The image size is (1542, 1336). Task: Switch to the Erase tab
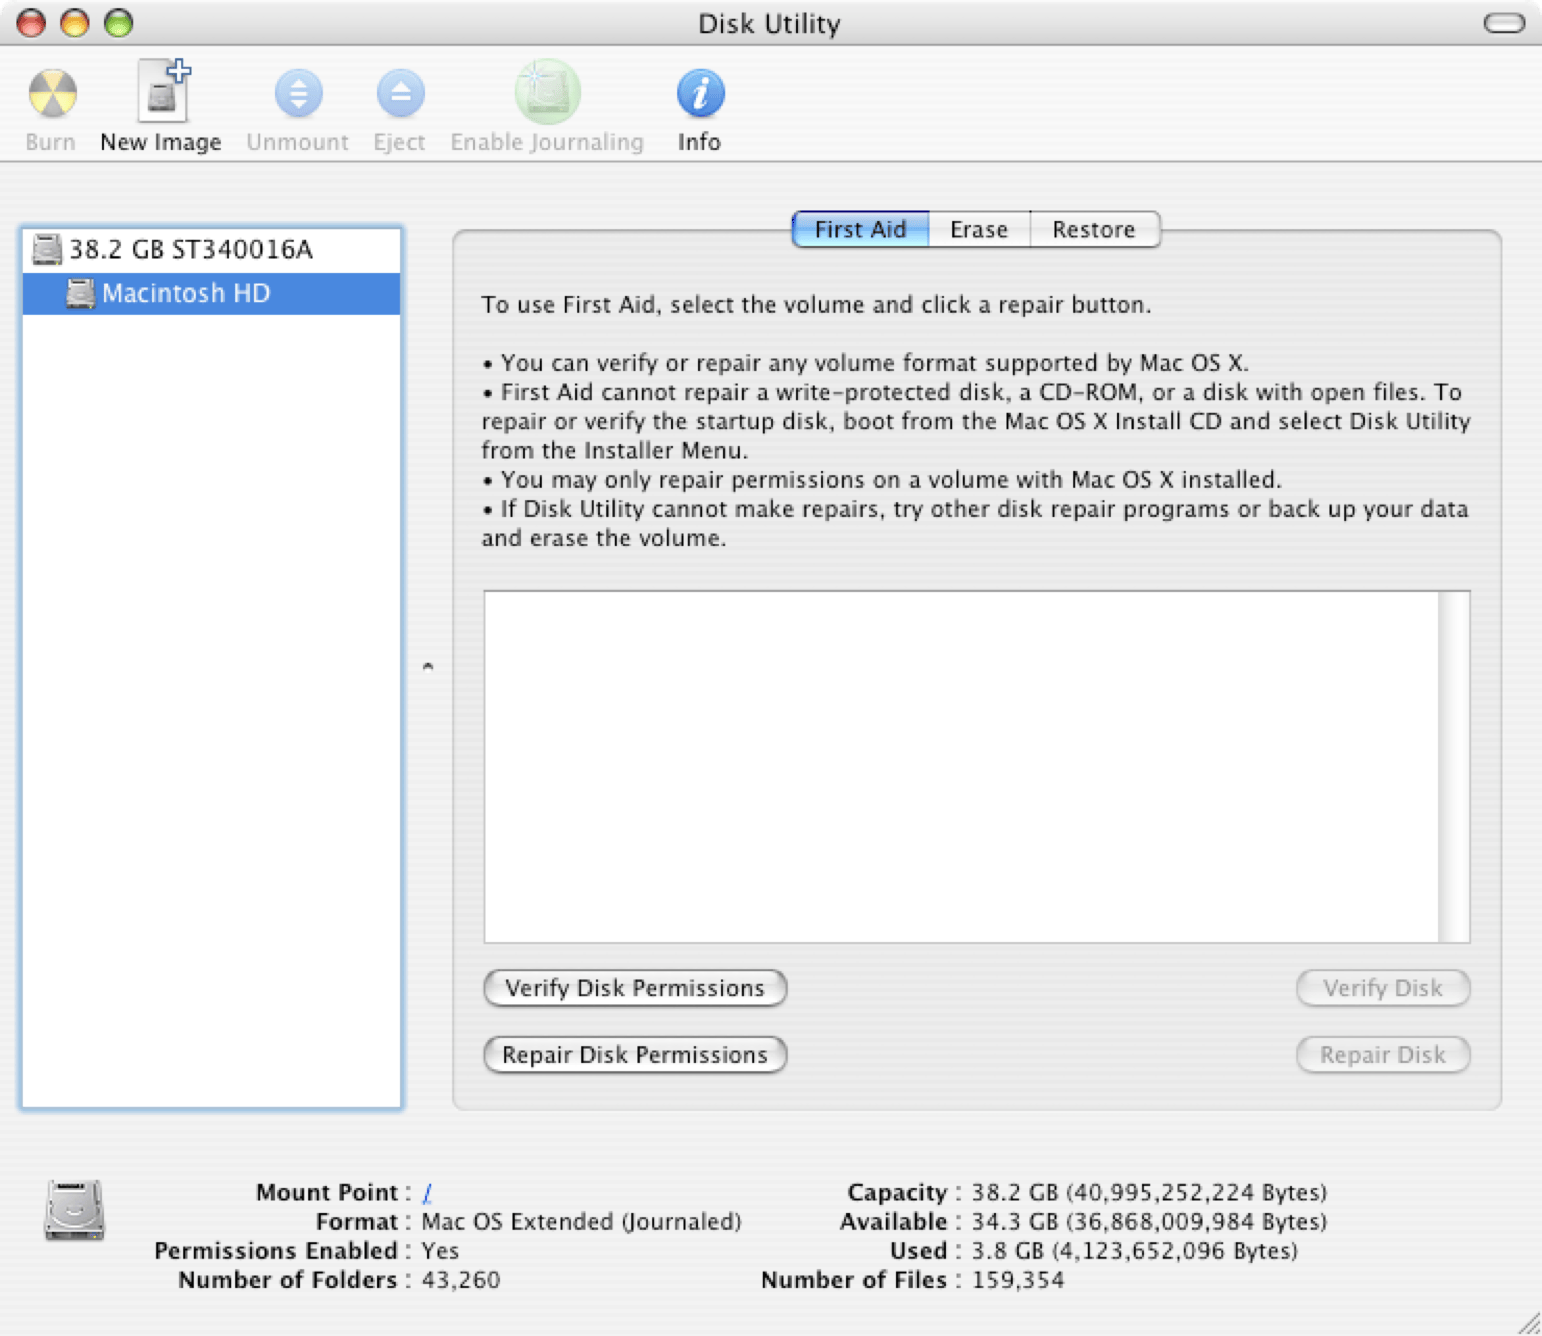(979, 229)
